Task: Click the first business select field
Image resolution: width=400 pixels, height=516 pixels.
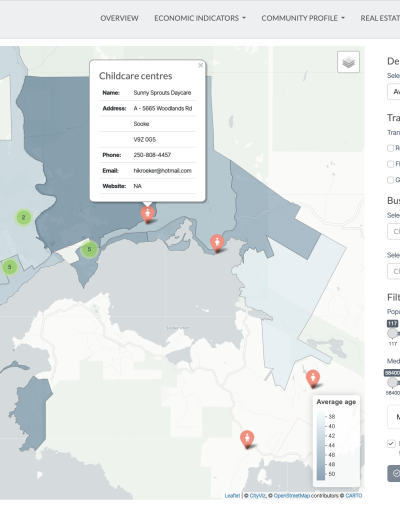Action: click(394, 231)
